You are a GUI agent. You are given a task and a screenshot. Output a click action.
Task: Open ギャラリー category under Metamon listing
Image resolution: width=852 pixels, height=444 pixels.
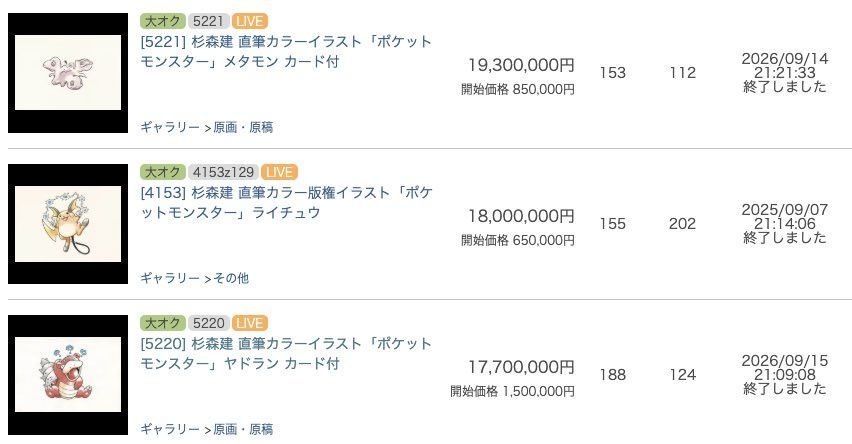170,127
